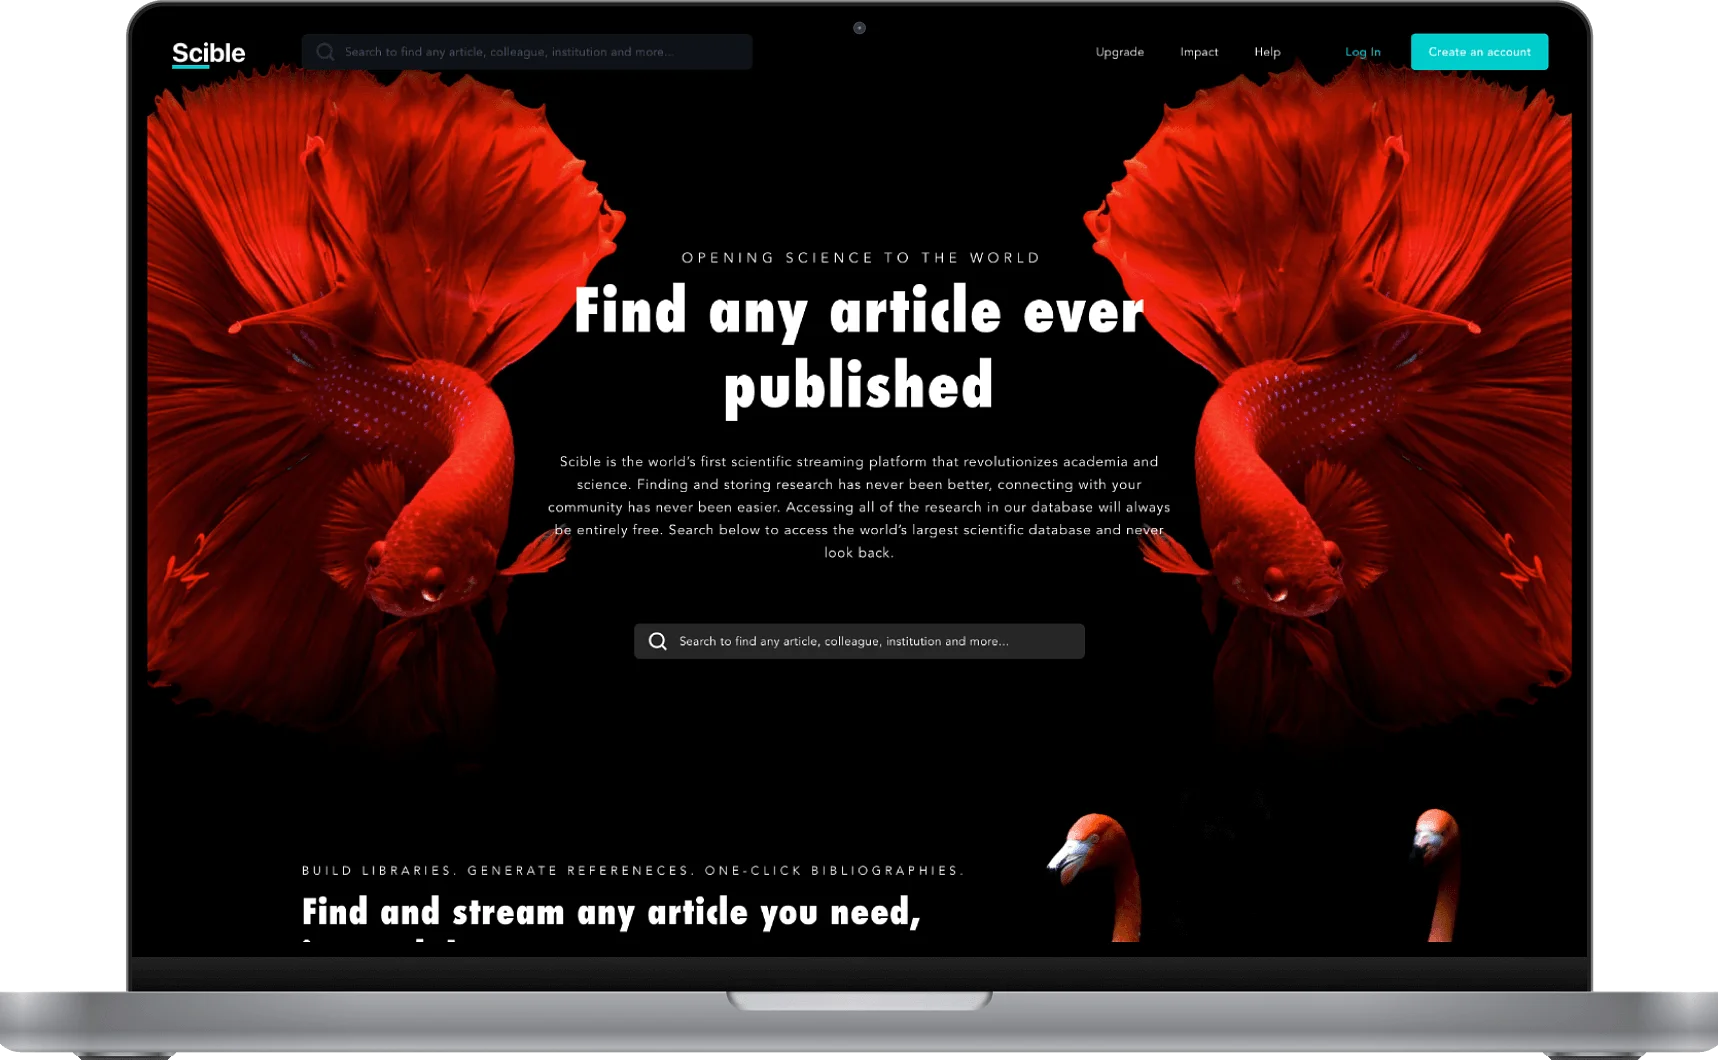Click the 'OPENING SCIENCE TO THE WORLD' tagline

click(x=861, y=258)
